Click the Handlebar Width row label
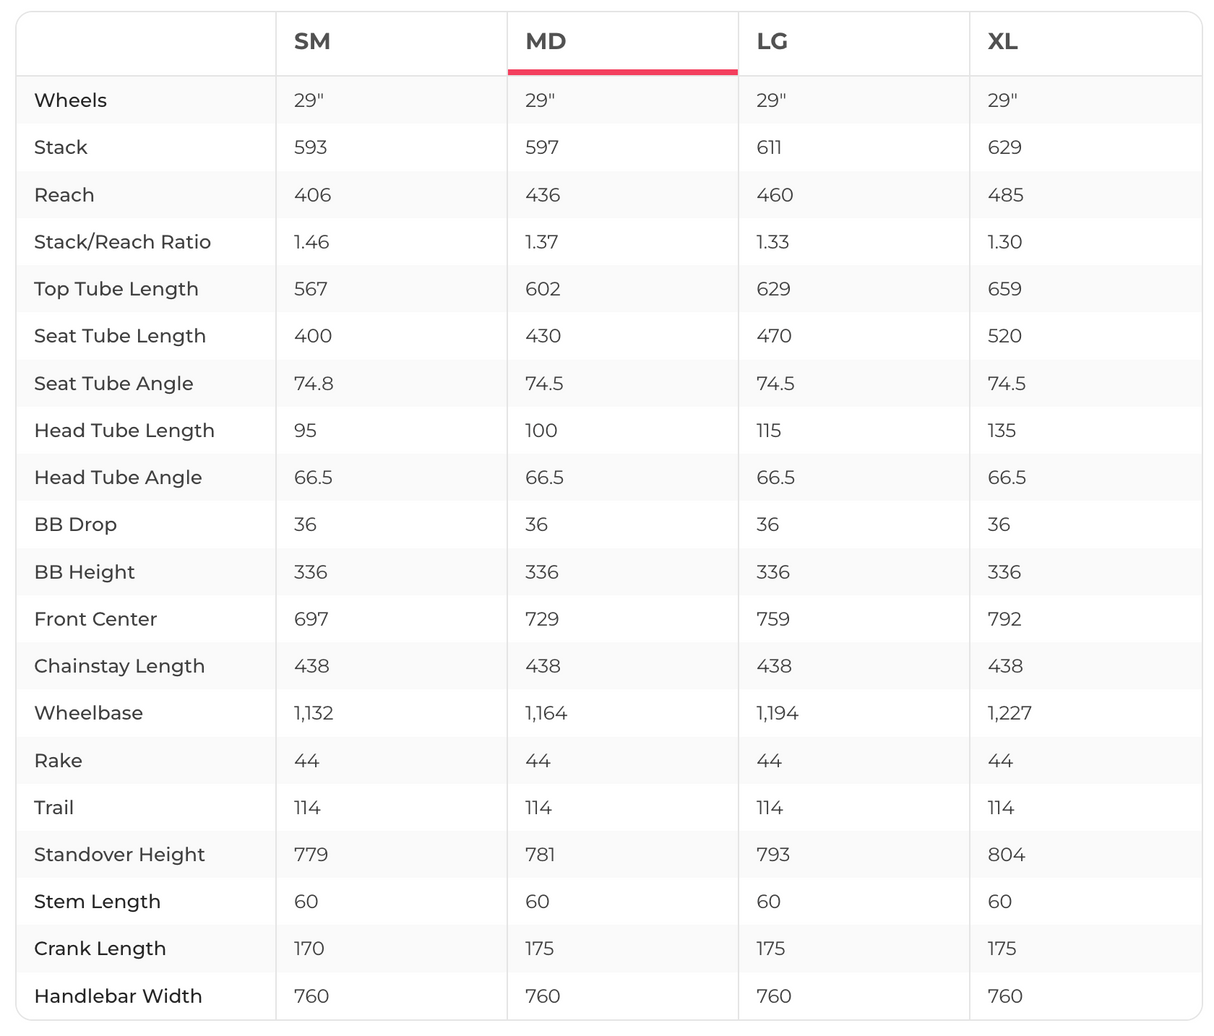Image resolution: width=1214 pixels, height=1036 pixels. tap(118, 996)
